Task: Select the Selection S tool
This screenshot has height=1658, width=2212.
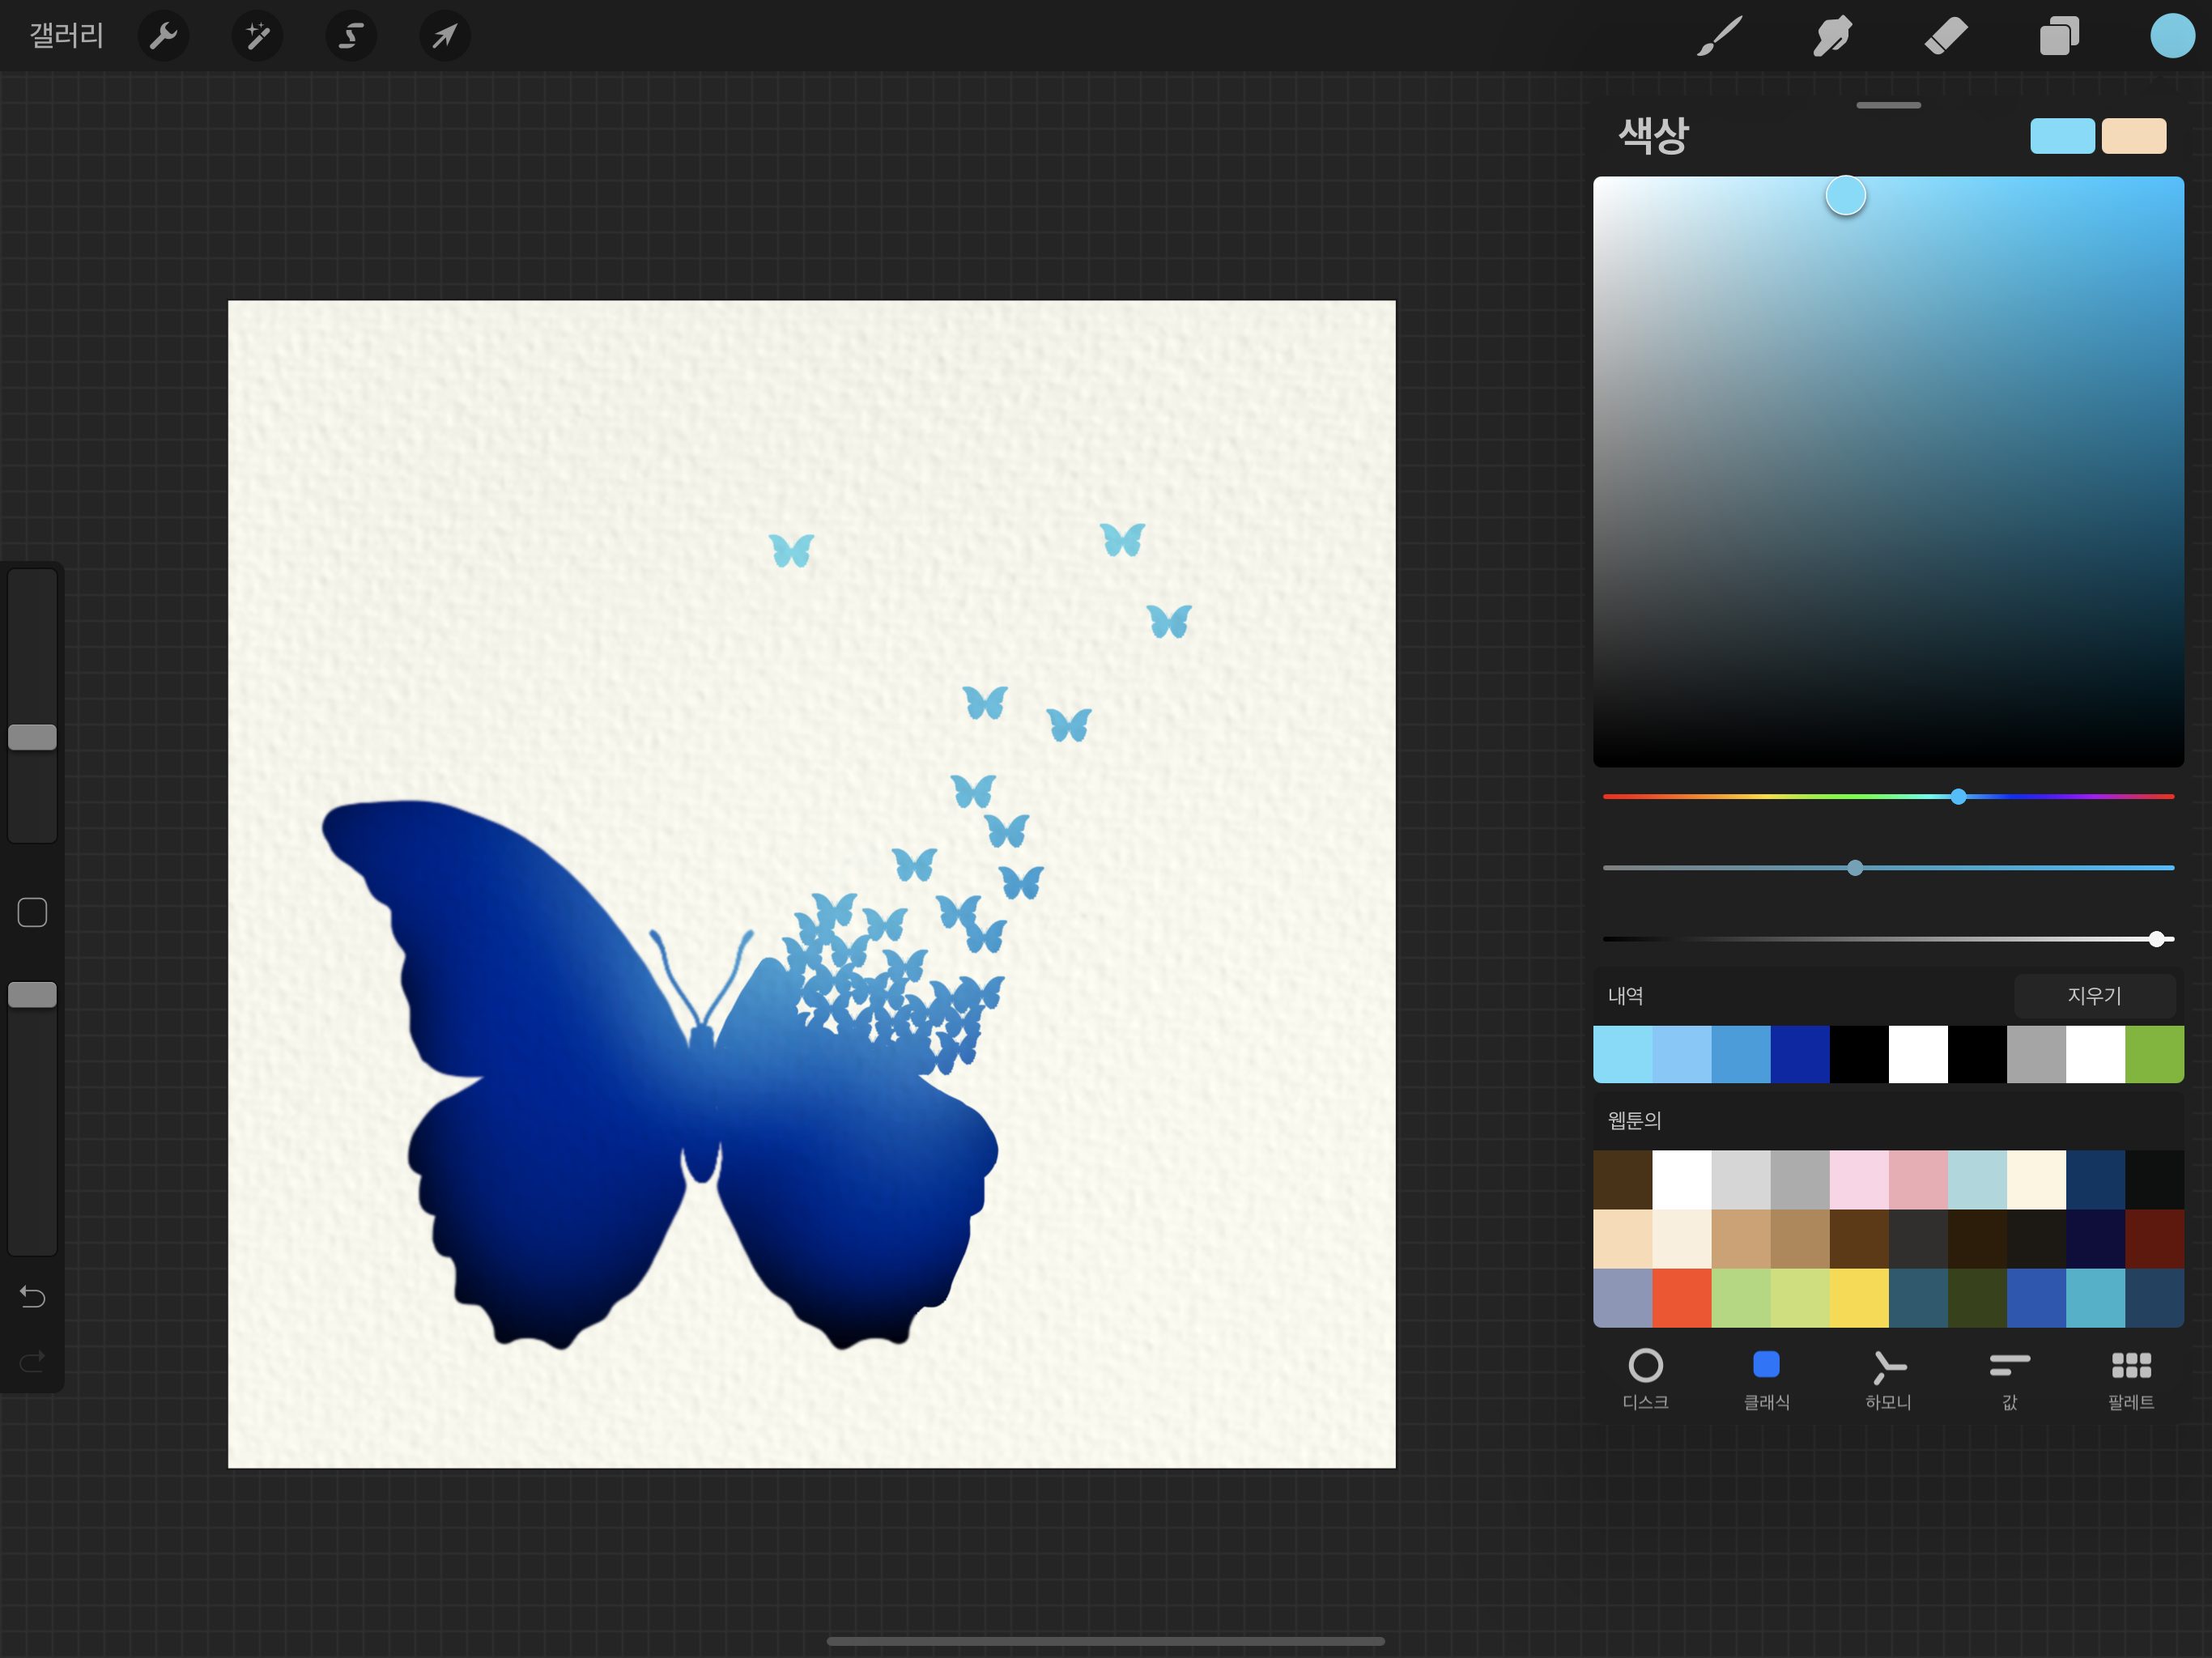Action: point(351,36)
